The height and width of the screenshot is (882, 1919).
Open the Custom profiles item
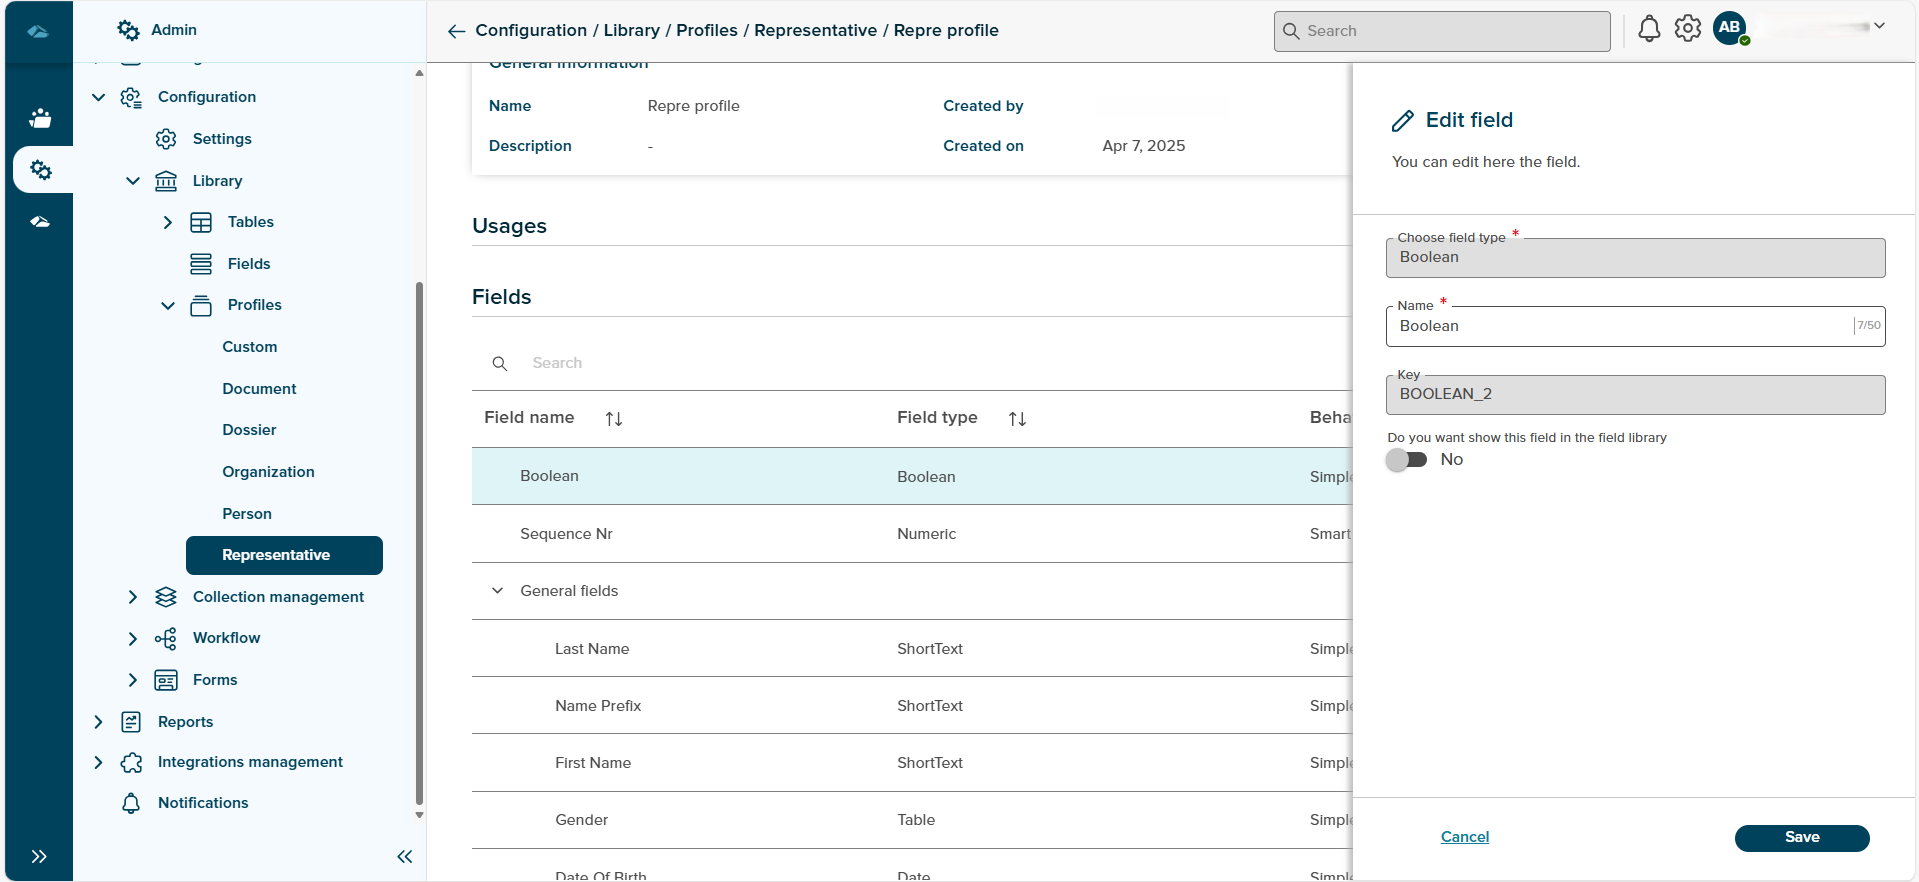[250, 347]
